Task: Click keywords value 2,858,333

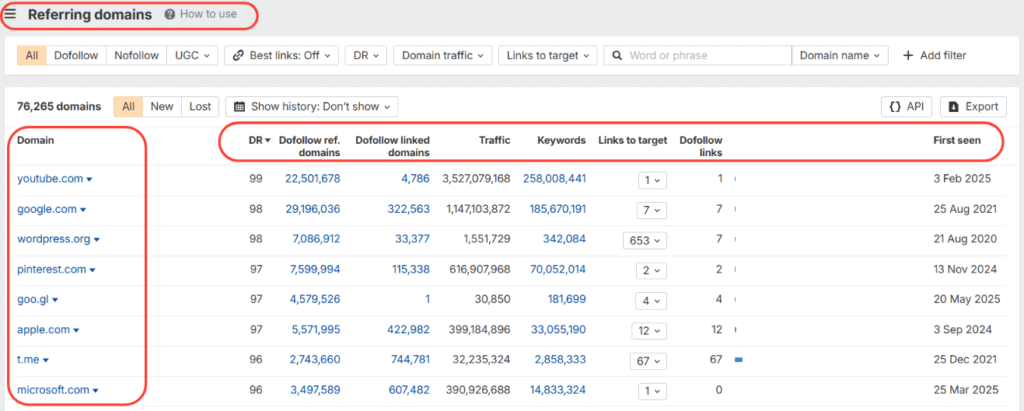Action: (x=560, y=359)
